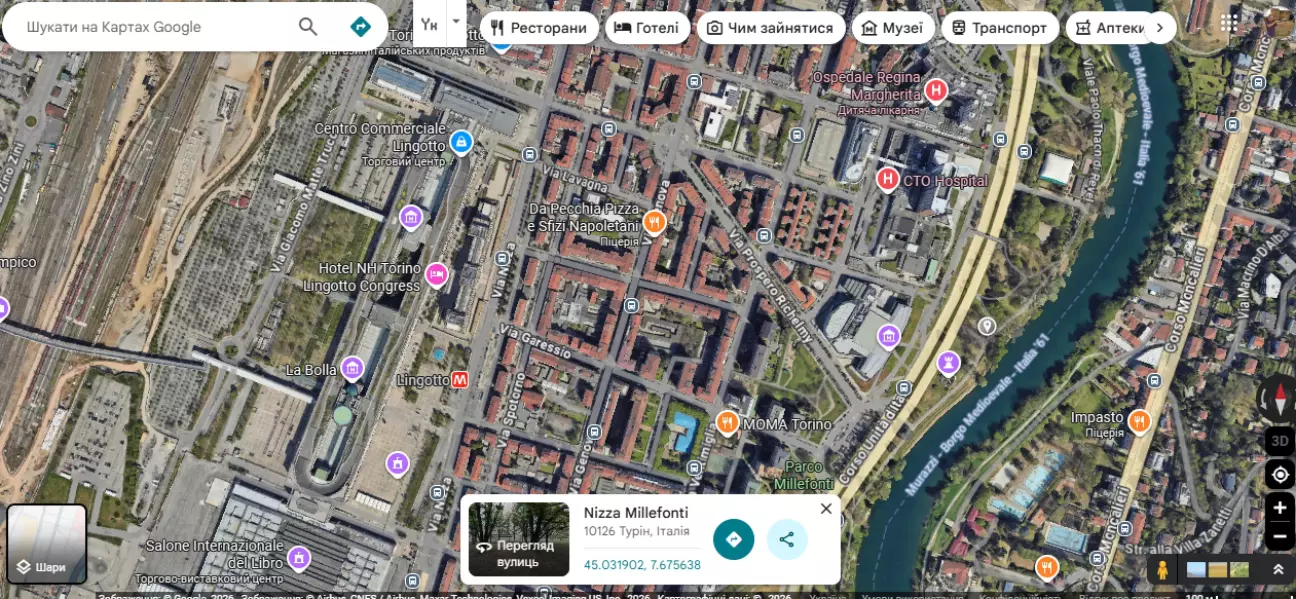The image size is (1296, 599).
Task: Open the Impasto pizzeria pin
Action: pos(1138,422)
